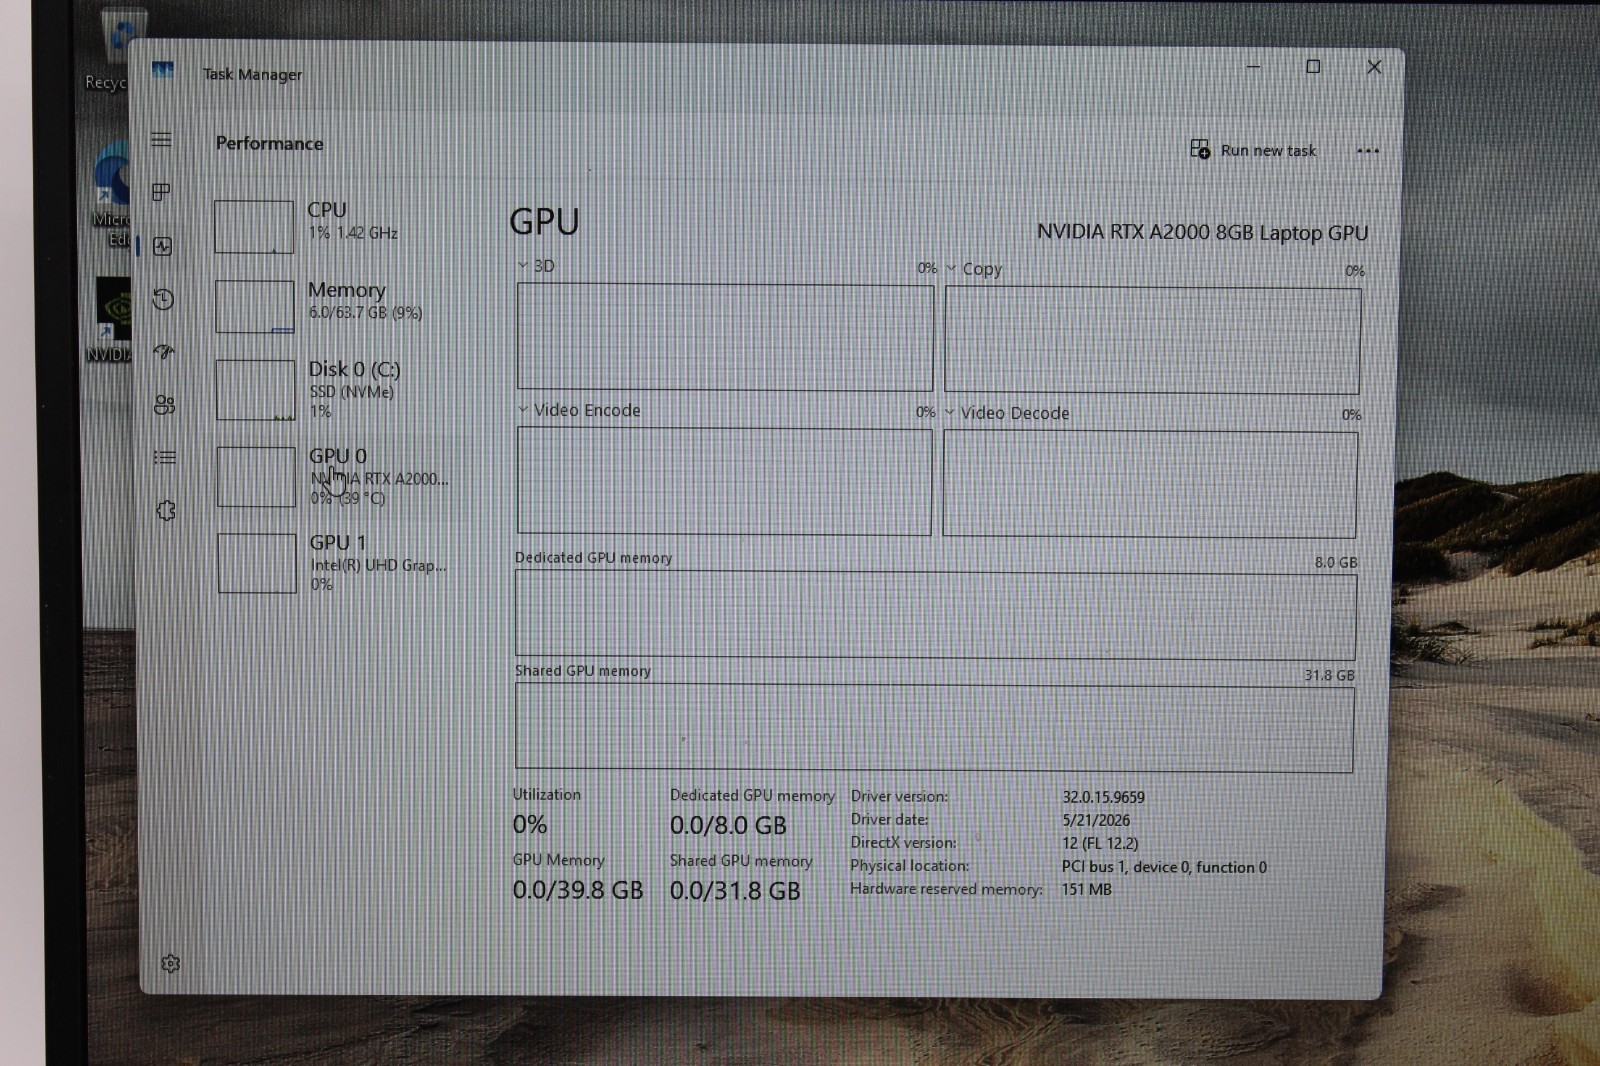Viewport: 1600px width, 1066px height.
Task: Click the Disk 0 mini graph thumbnail
Action: tap(256, 390)
